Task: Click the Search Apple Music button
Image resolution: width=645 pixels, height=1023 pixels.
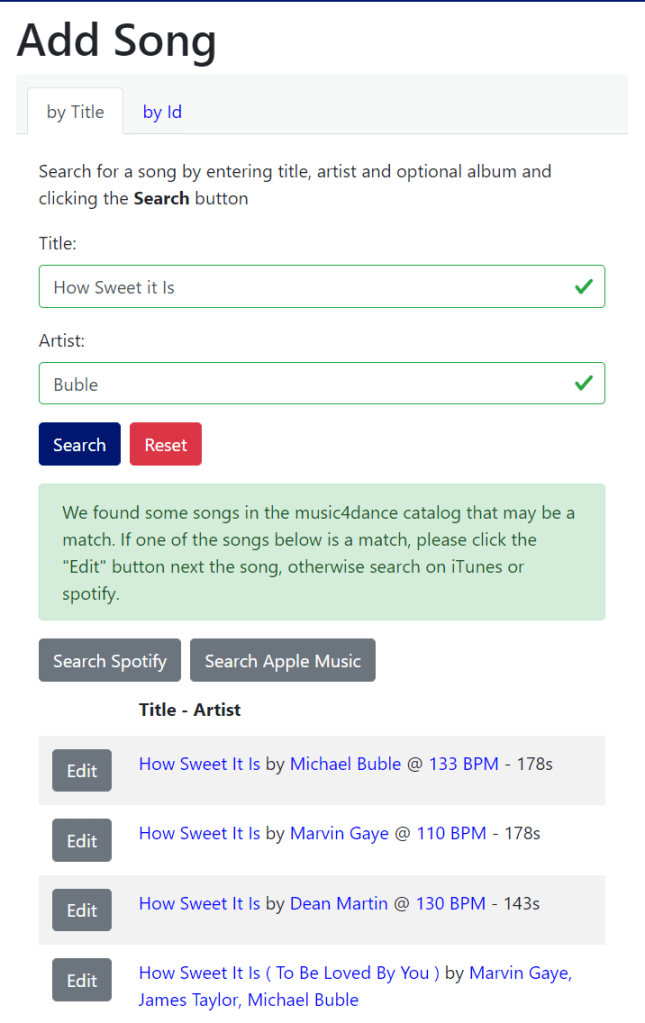Action: (282, 661)
